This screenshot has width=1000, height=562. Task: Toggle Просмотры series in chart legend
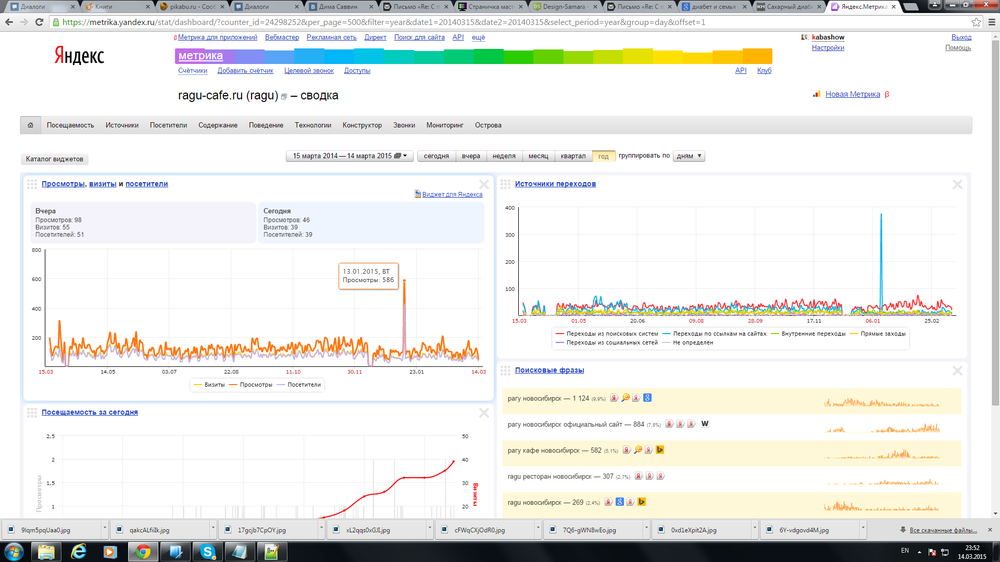[251, 385]
